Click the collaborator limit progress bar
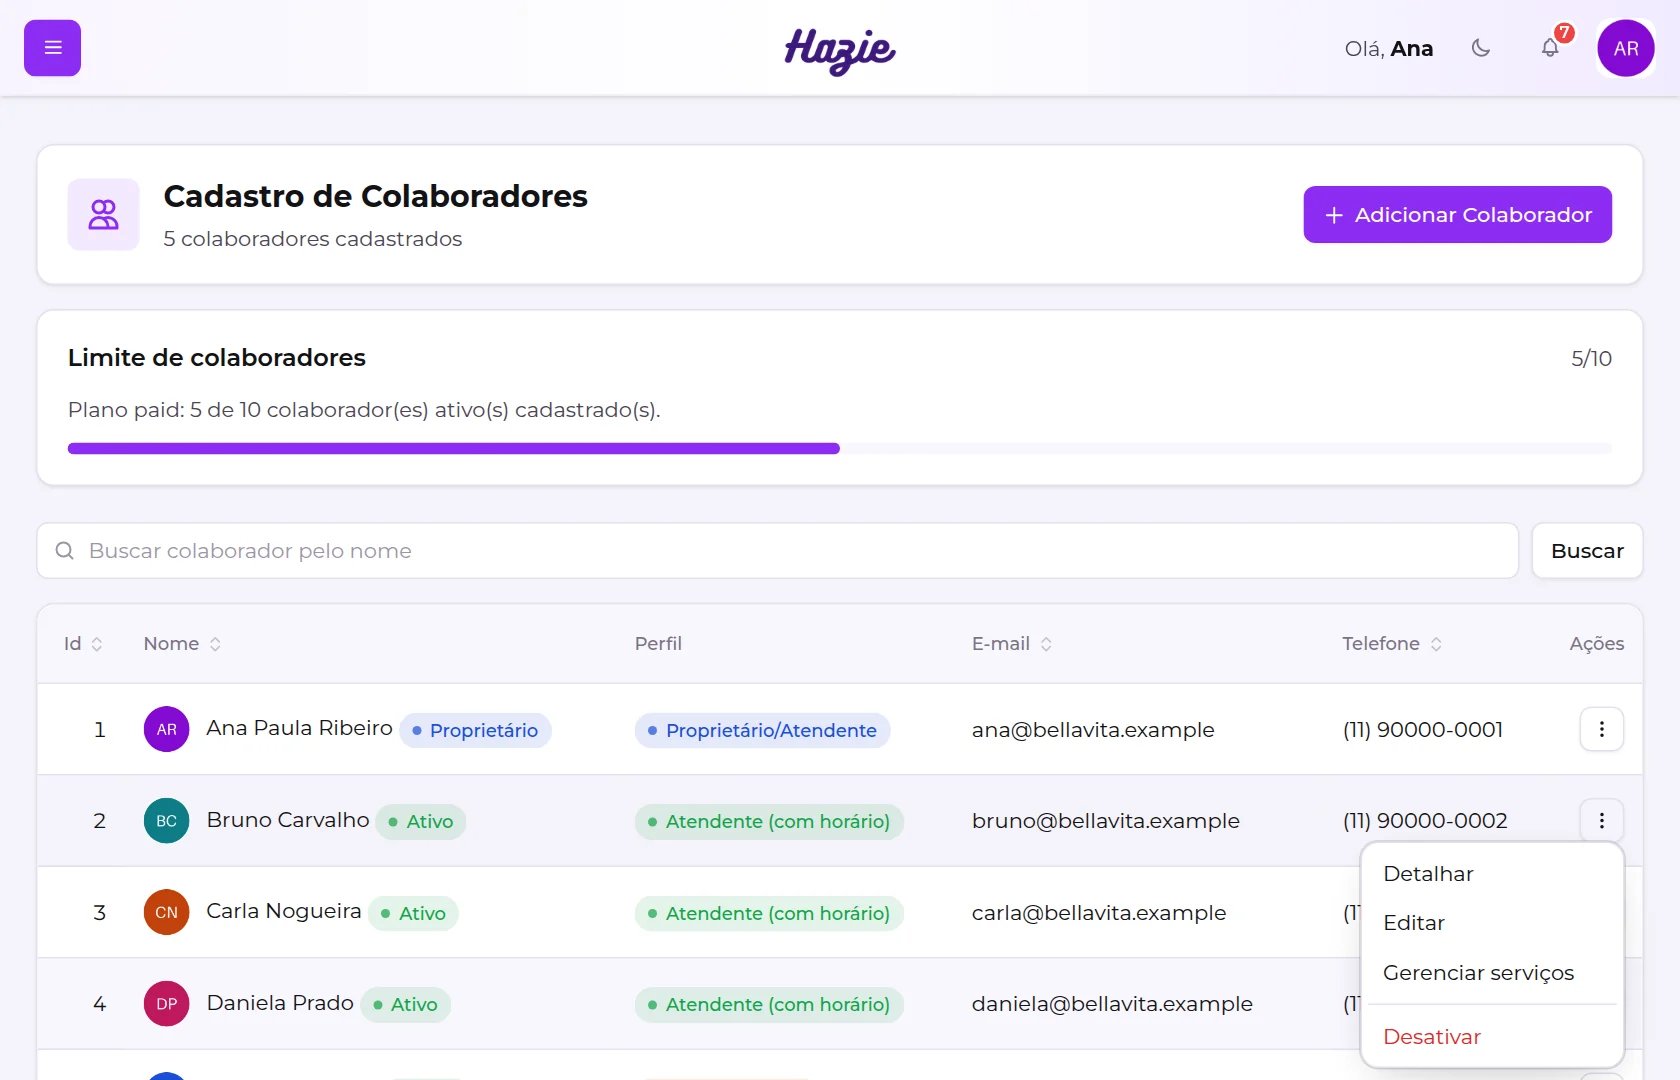The width and height of the screenshot is (1680, 1080). (840, 449)
